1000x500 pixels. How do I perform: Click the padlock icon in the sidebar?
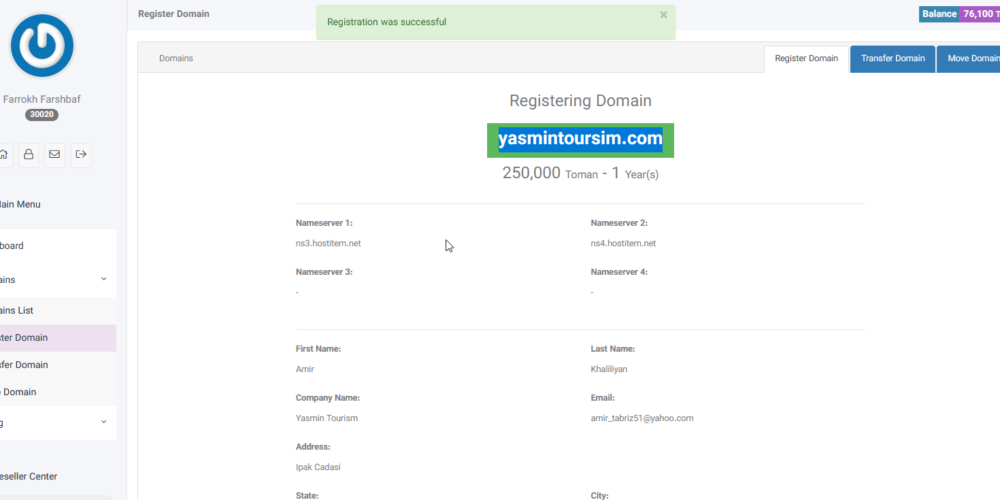click(x=28, y=155)
